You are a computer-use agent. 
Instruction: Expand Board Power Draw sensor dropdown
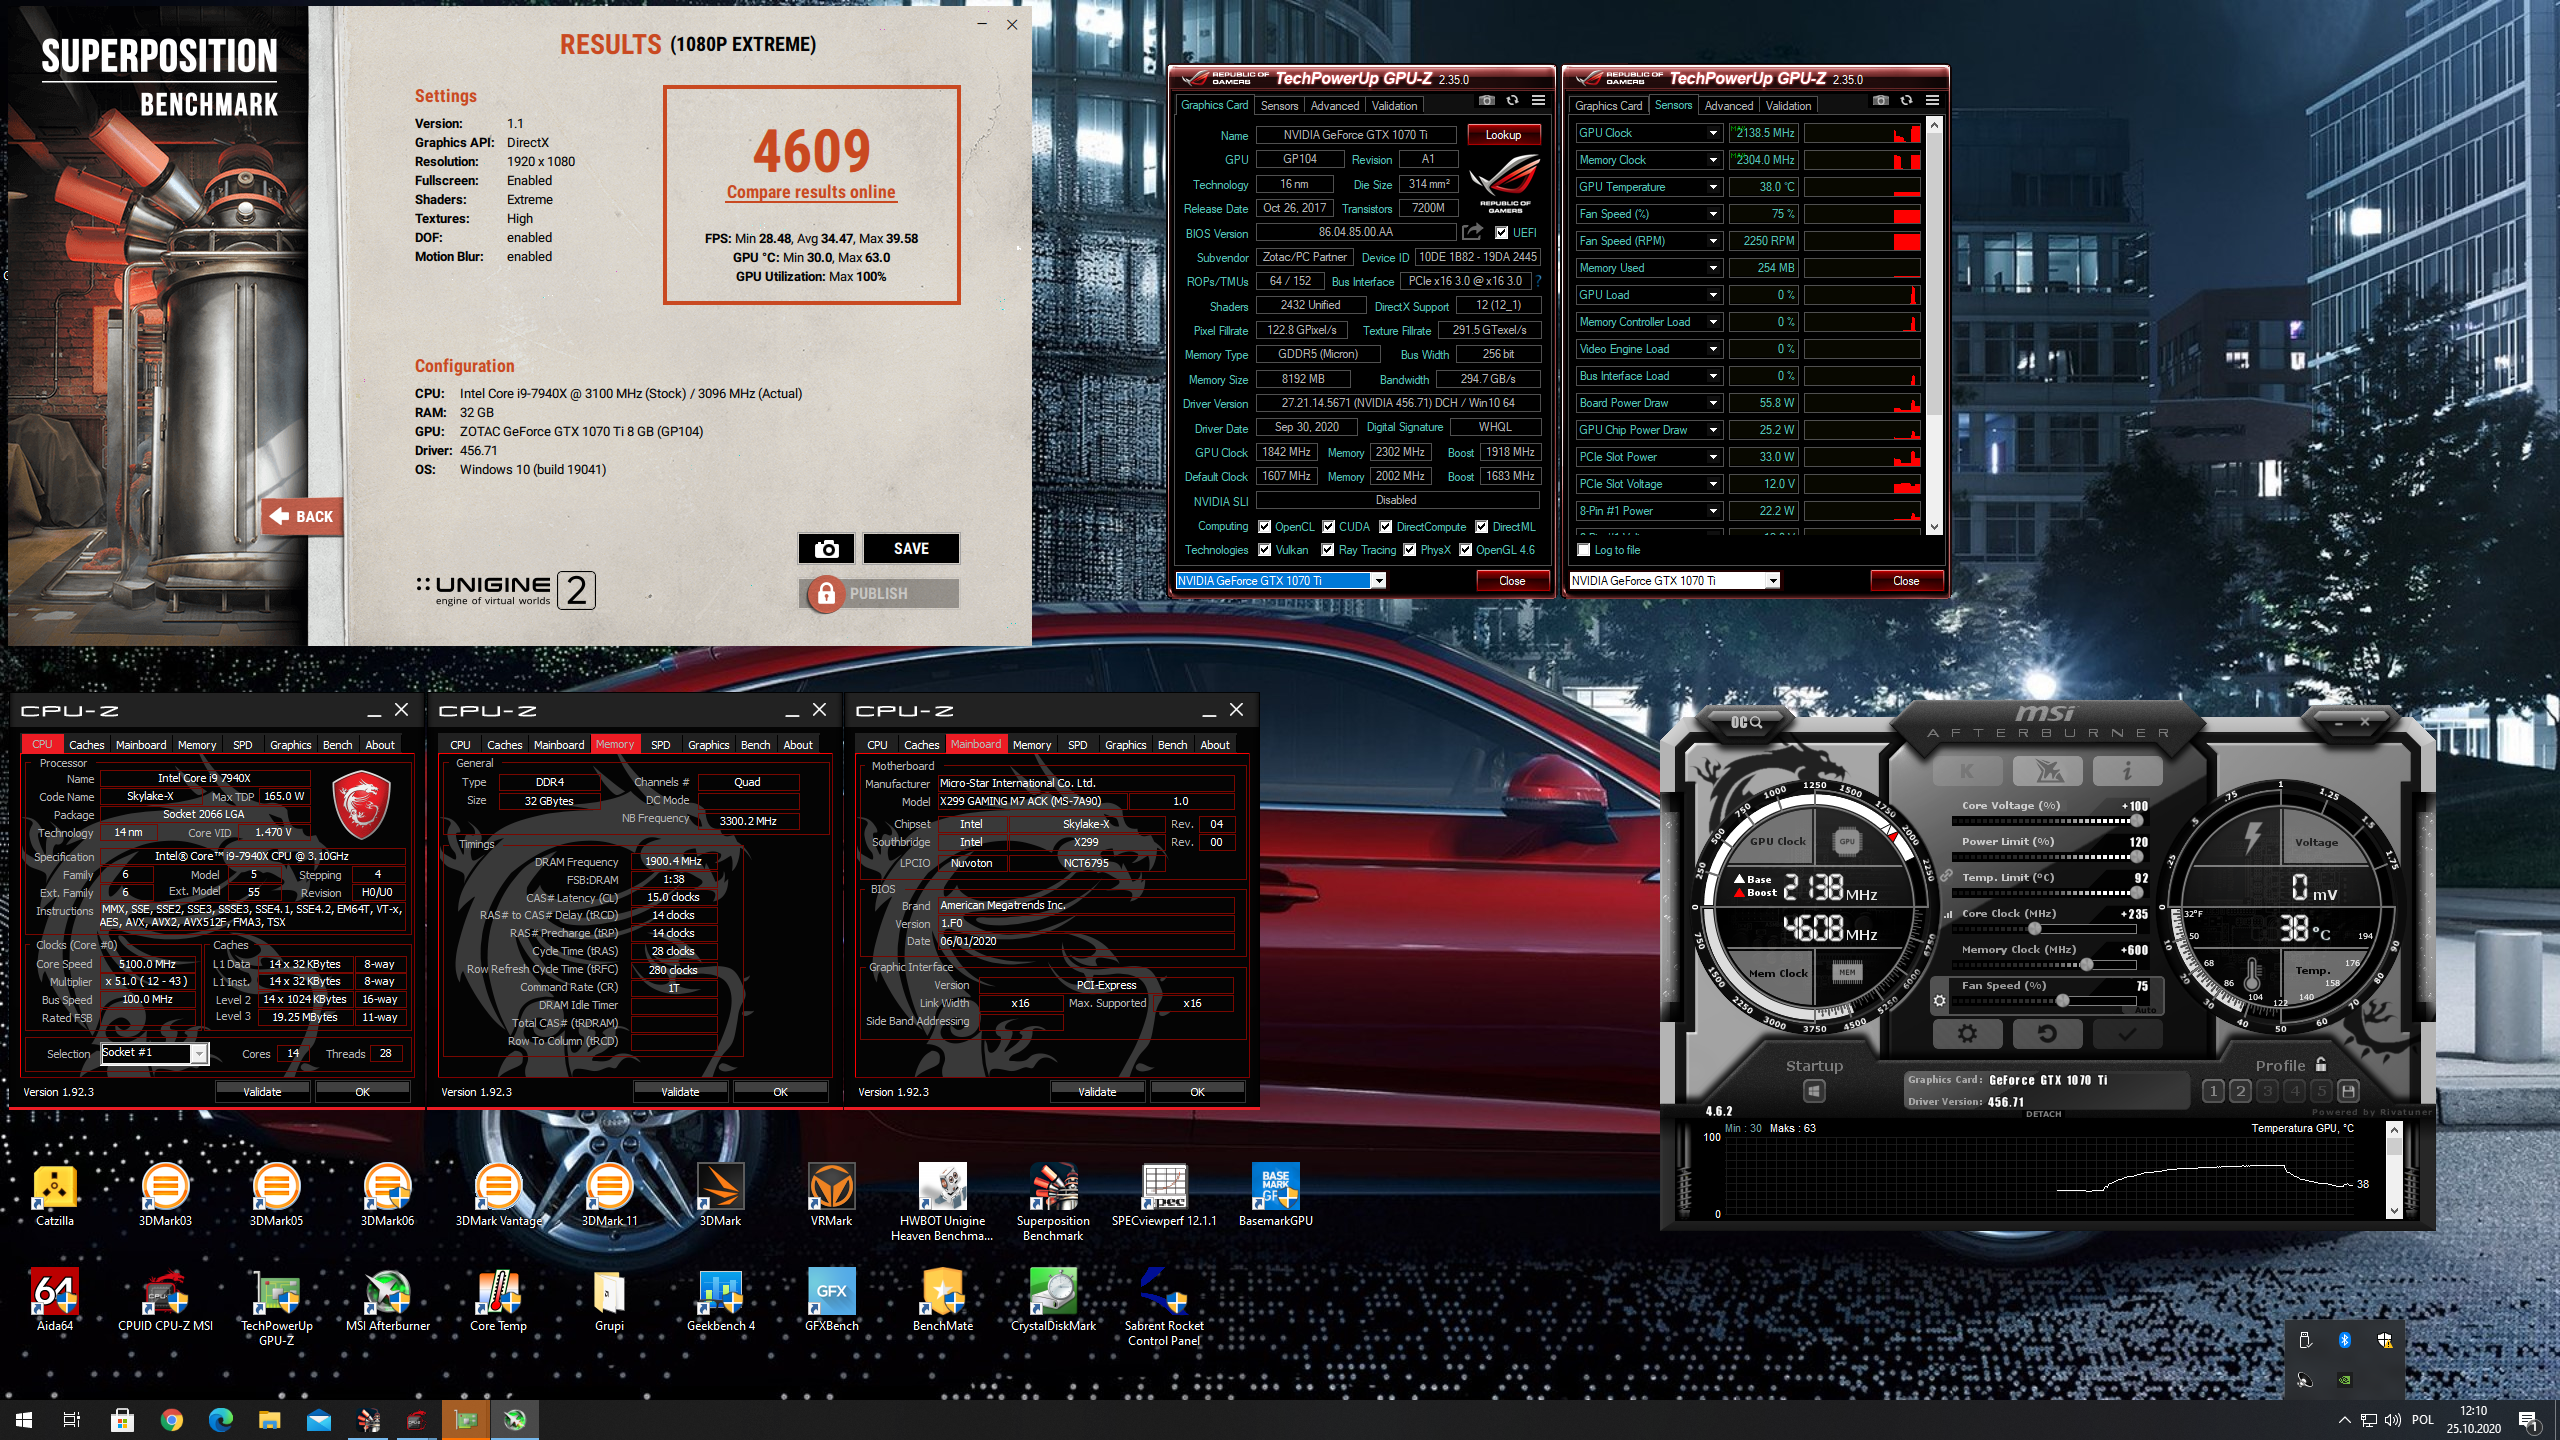(1712, 403)
